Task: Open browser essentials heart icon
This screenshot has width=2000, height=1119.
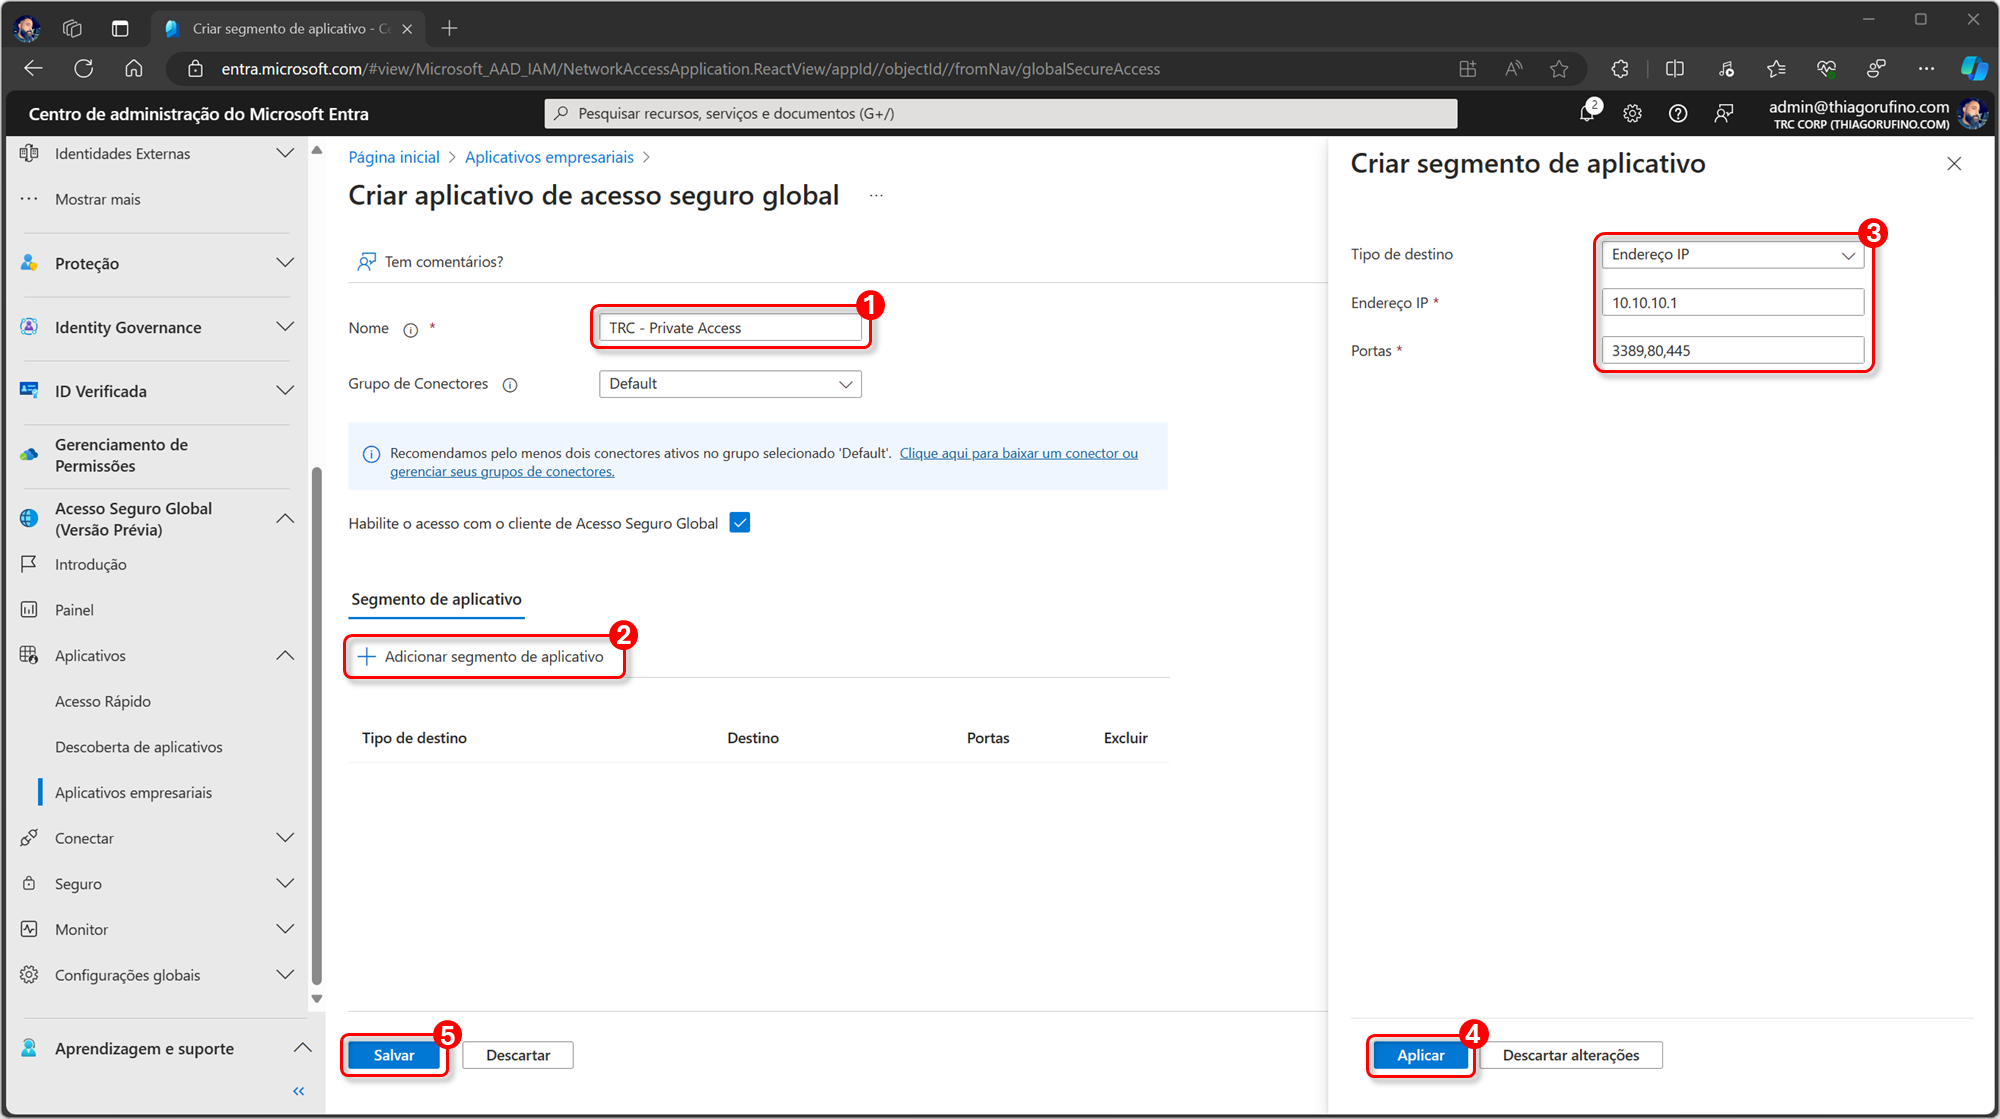Action: click(x=1826, y=68)
